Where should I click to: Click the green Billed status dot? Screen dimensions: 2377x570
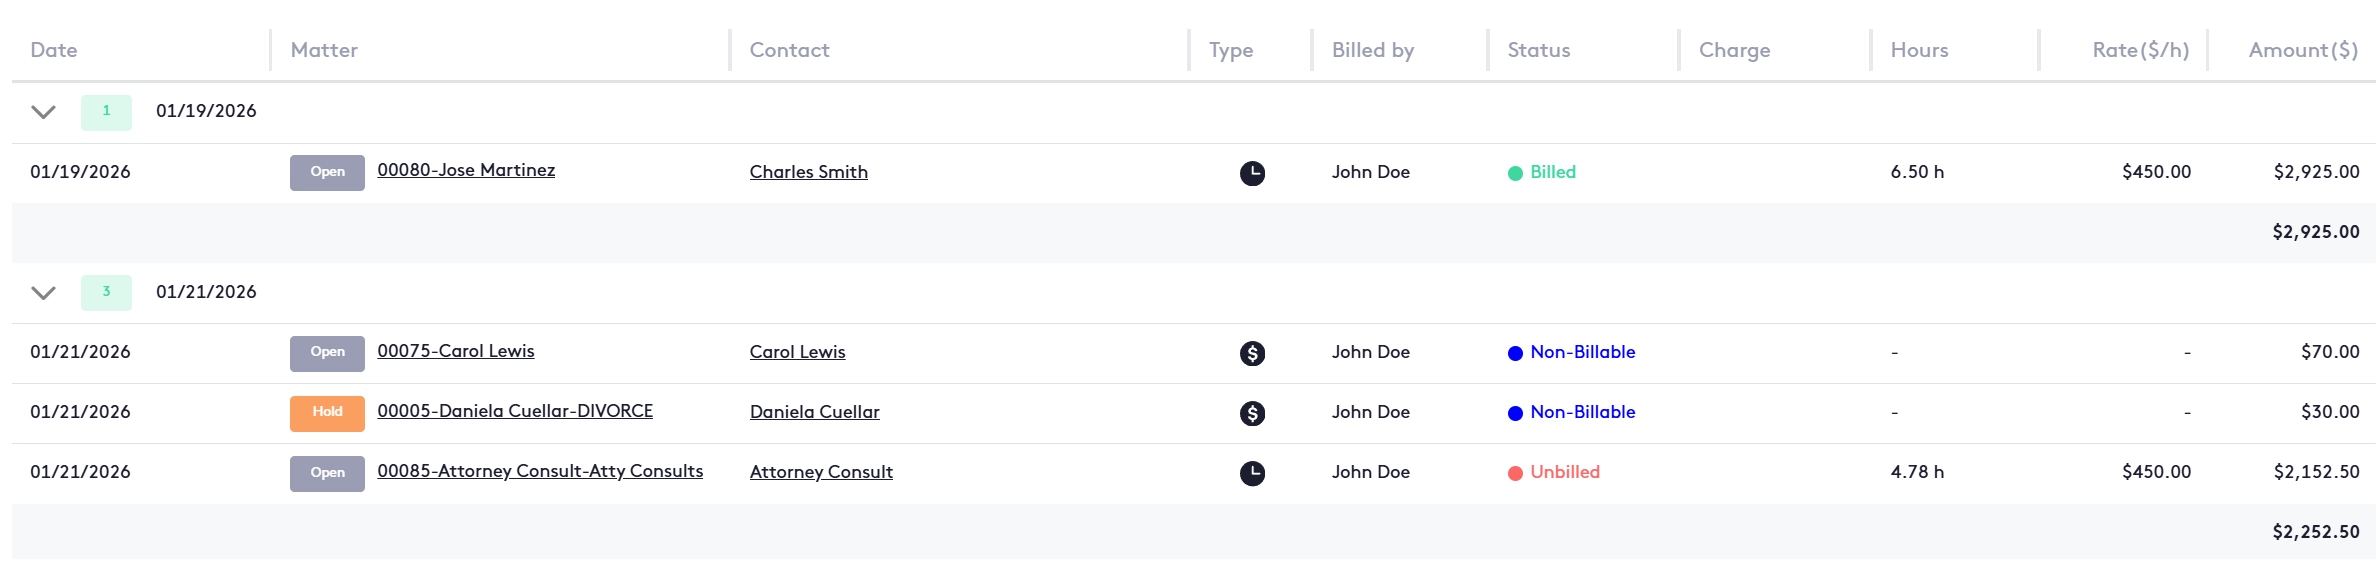pos(1515,173)
